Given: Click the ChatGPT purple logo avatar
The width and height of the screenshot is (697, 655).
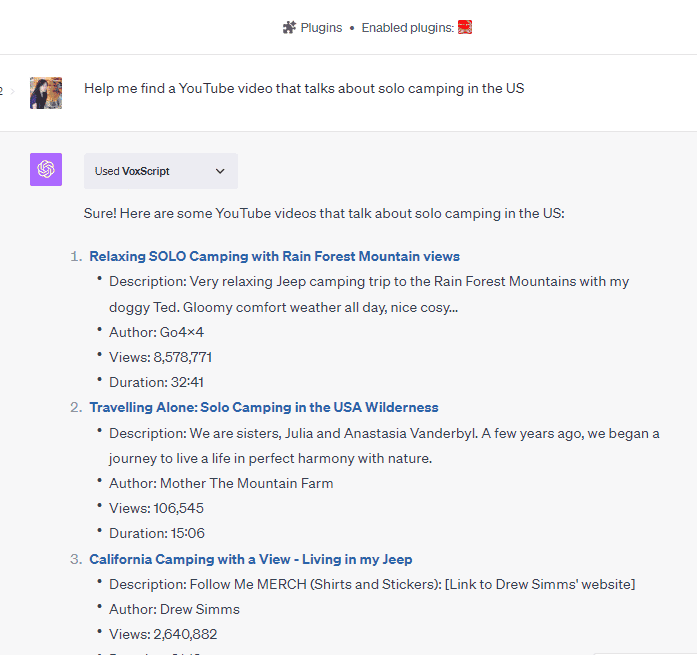Looking at the screenshot, I should 46,169.
